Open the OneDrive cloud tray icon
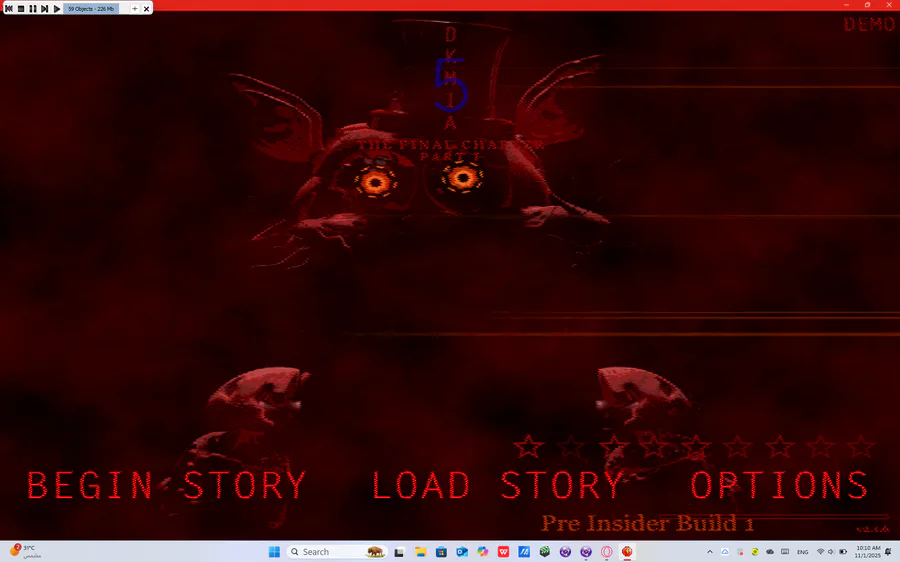 pyautogui.click(x=770, y=552)
